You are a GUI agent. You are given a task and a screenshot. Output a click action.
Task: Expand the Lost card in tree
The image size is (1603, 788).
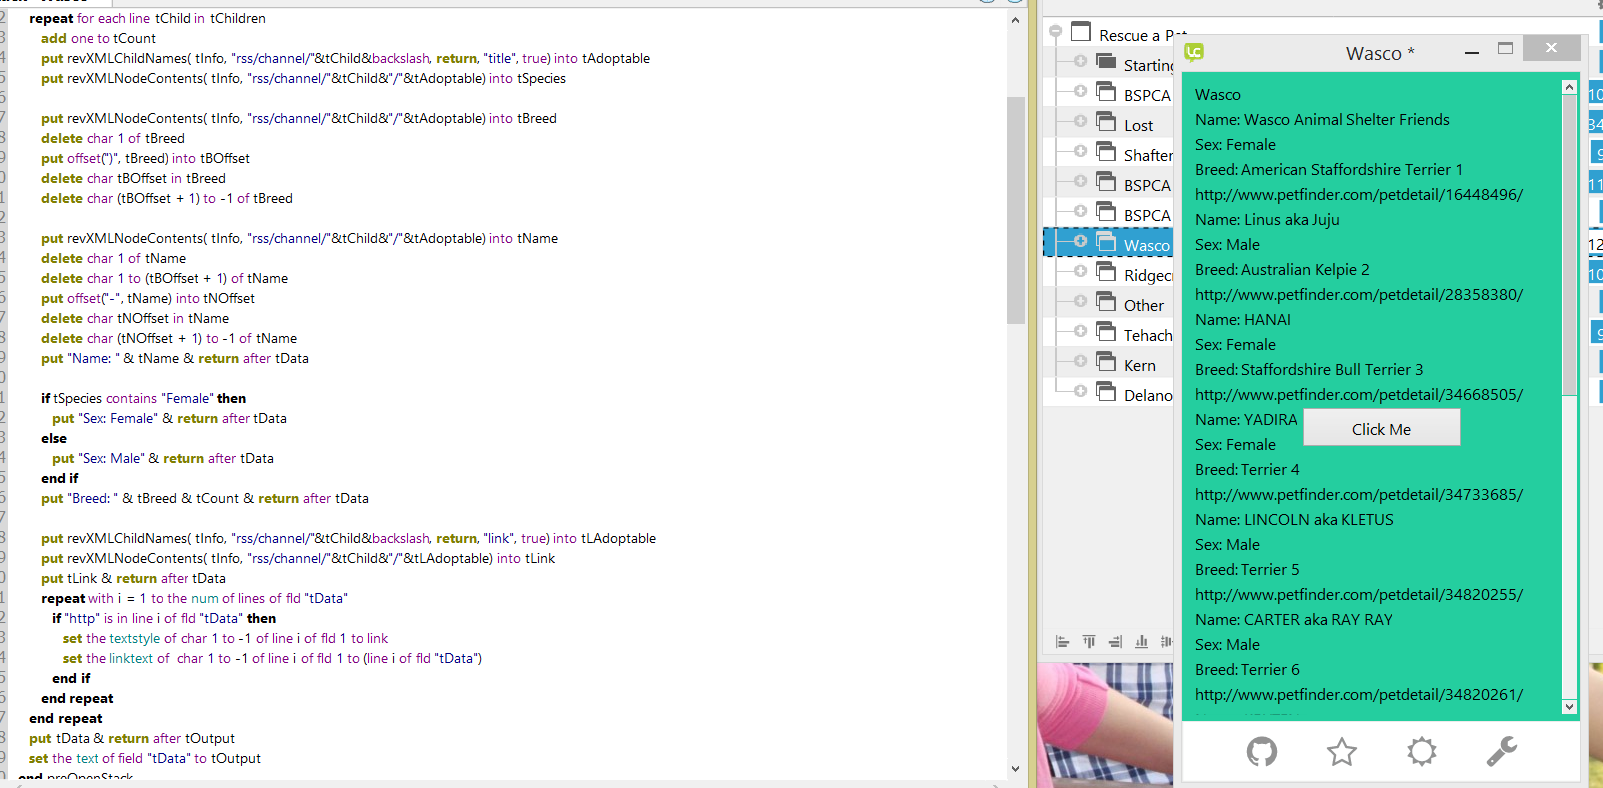click(x=1080, y=121)
